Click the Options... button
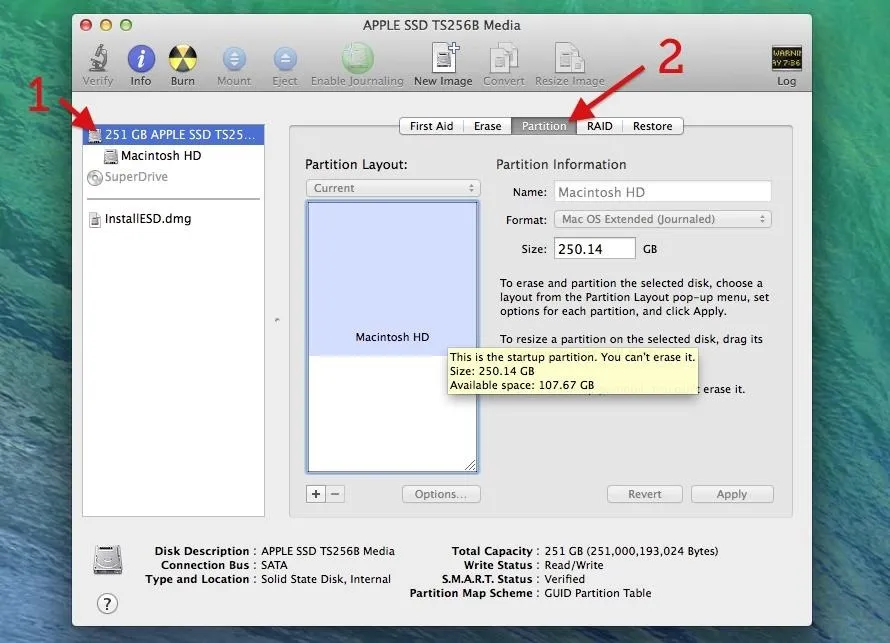The image size is (890, 643). click(441, 494)
